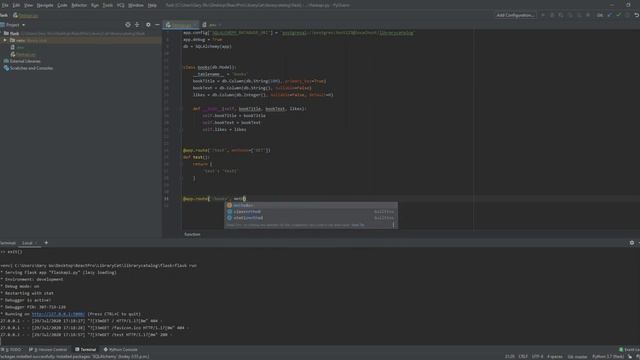Image resolution: width=640 pixels, height=360 pixels.
Task: Select flaskapi.py in Project tree
Action: [24, 54]
